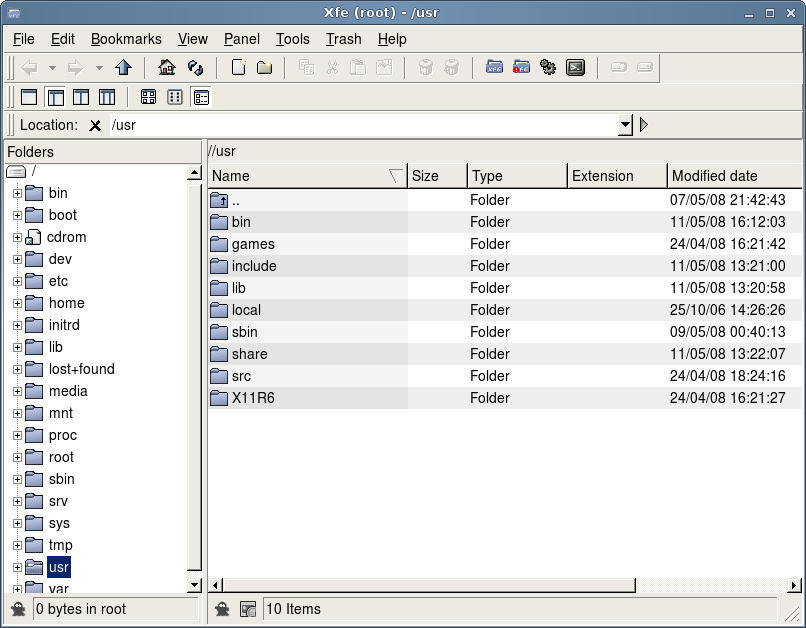The width and height of the screenshot is (806, 628).
Task: Click the file list horizontal scrollbar thumb
Action: (429, 585)
